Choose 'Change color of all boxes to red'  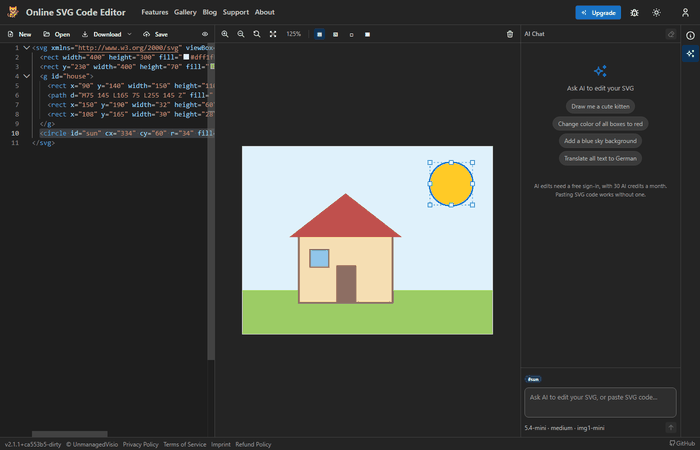click(x=600, y=124)
